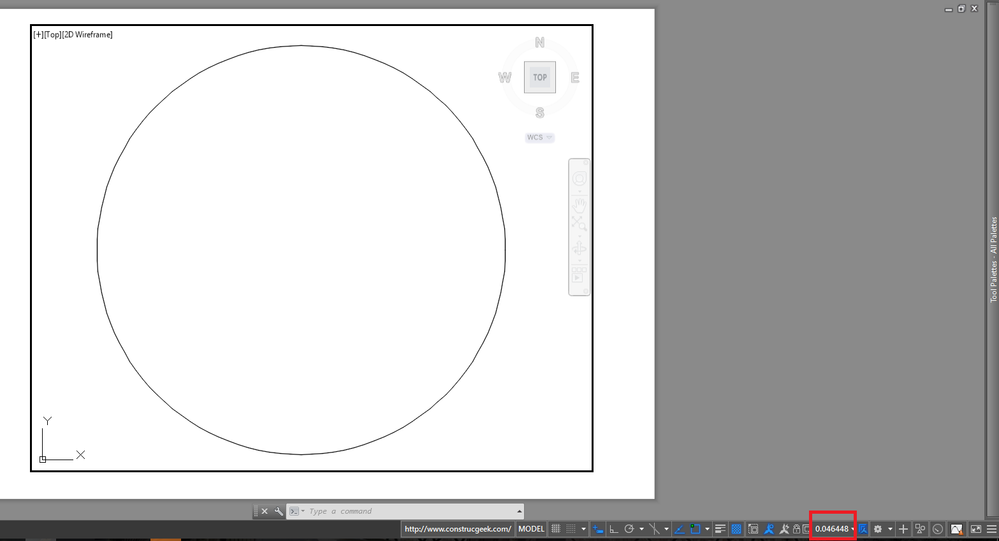The height and width of the screenshot is (541, 999).
Task: Open the construcgeek.com link
Action: click(457, 529)
